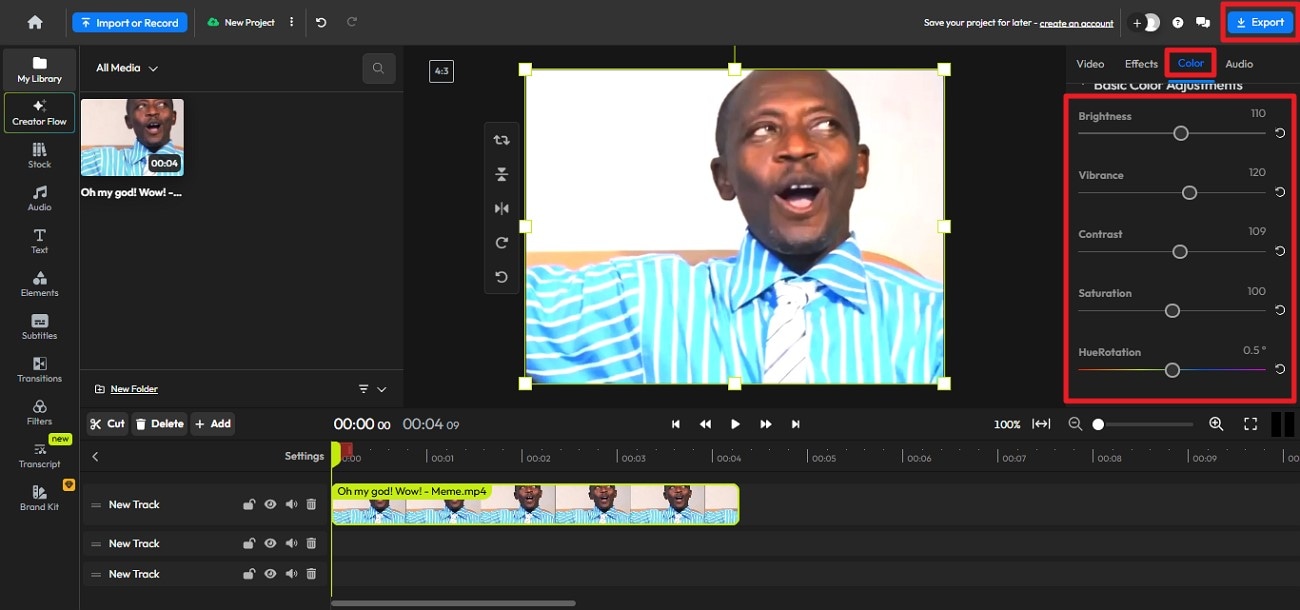1300x610 pixels.
Task: Adjust the Saturation slider
Action: click(1172, 311)
